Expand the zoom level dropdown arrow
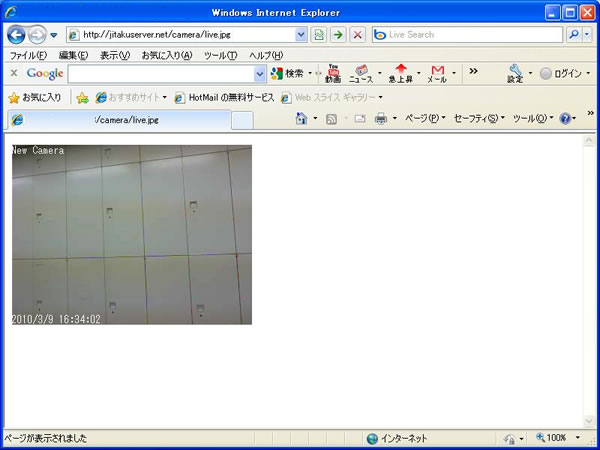600x450 pixels. coord(578,438)
